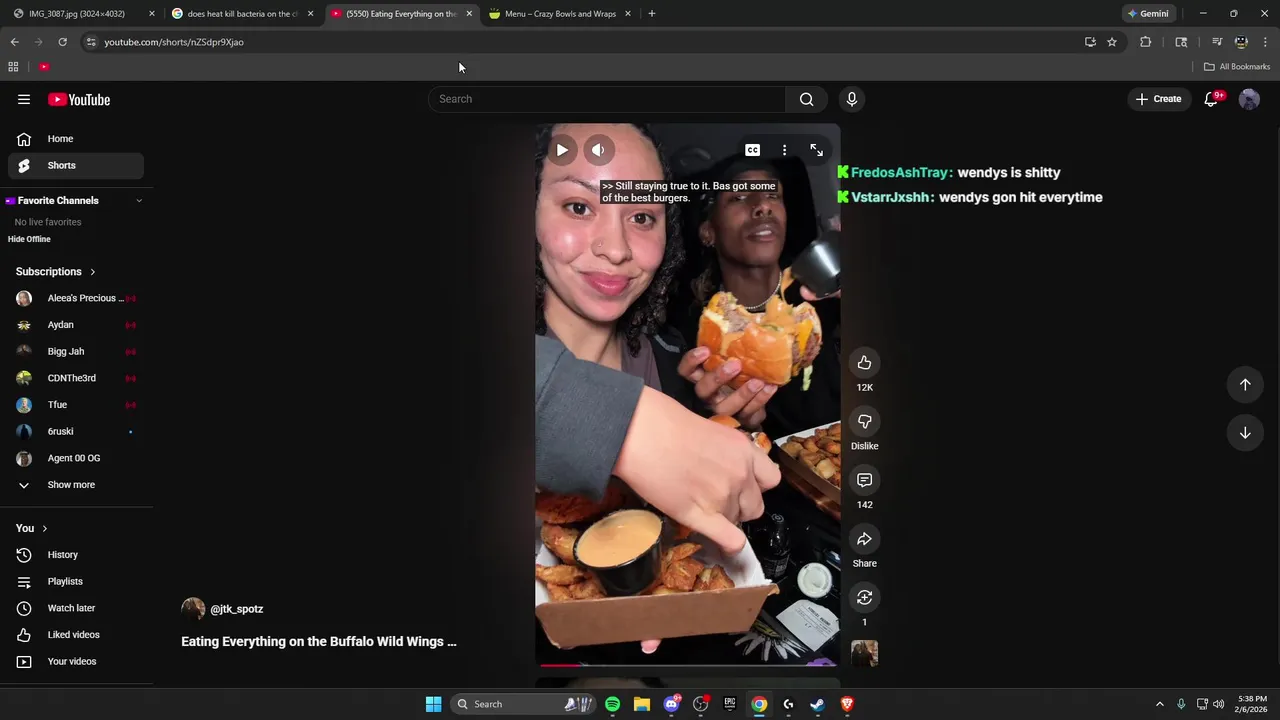Open Playlists in the sidebar
The height and width of the screenshot is (720, 1280).
pyautogui.click(x=76, y=582)
